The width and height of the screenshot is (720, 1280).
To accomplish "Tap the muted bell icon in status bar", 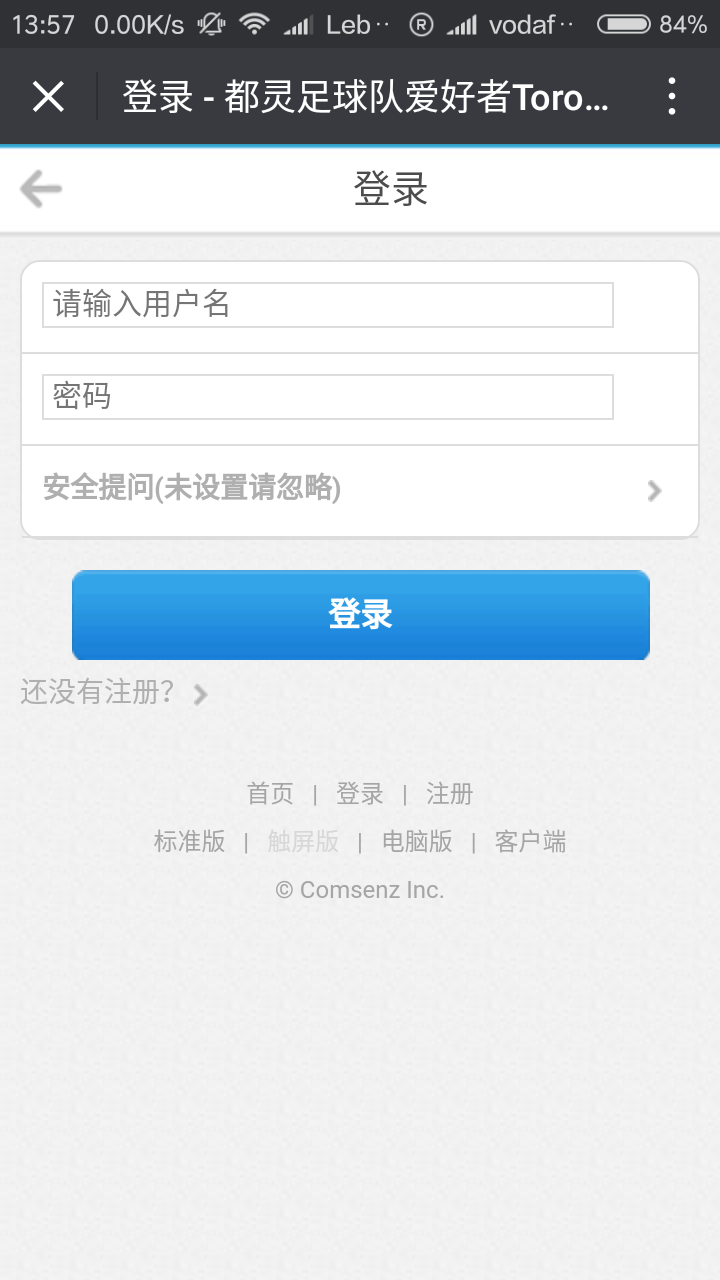I will click(211, 24).
